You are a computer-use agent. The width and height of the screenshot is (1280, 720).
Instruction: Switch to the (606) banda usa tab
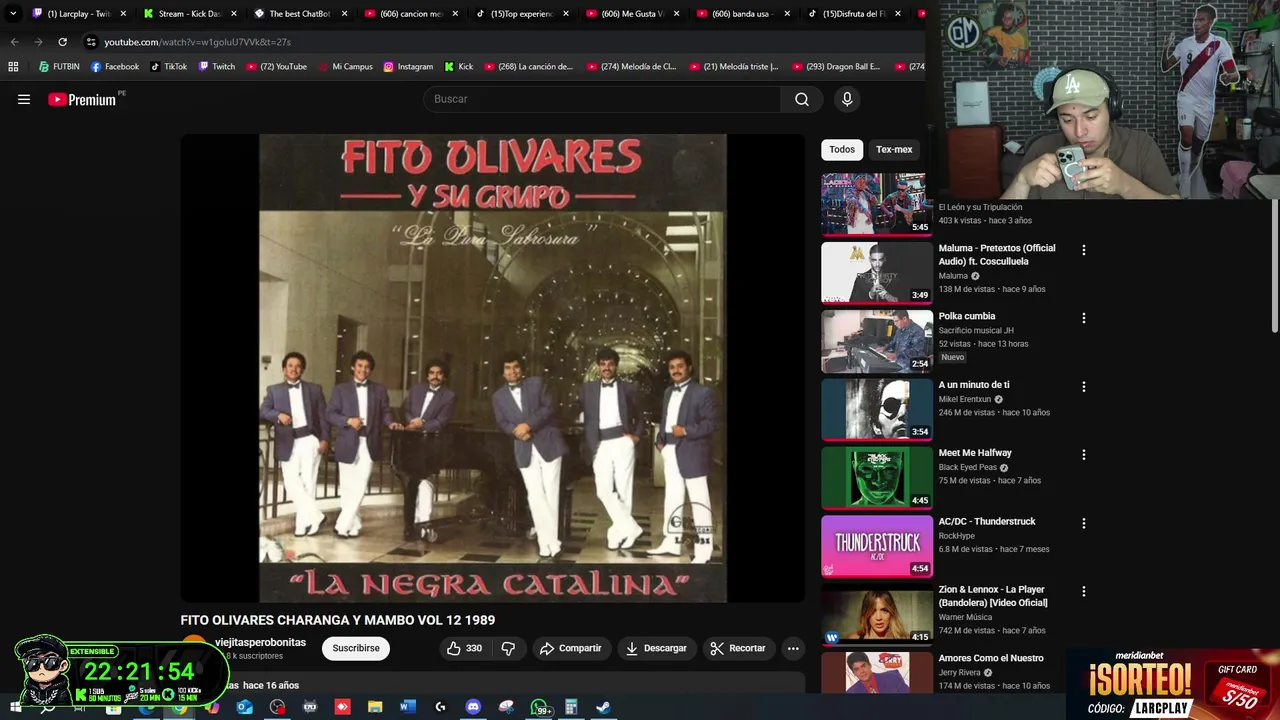click(x=743, y=14)
